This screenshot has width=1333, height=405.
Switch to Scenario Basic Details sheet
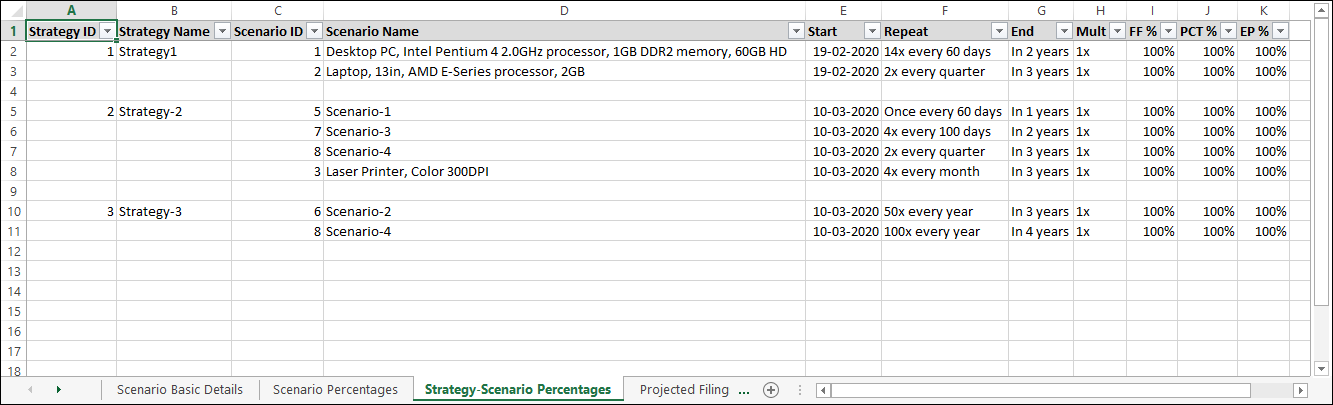point(180,390)
